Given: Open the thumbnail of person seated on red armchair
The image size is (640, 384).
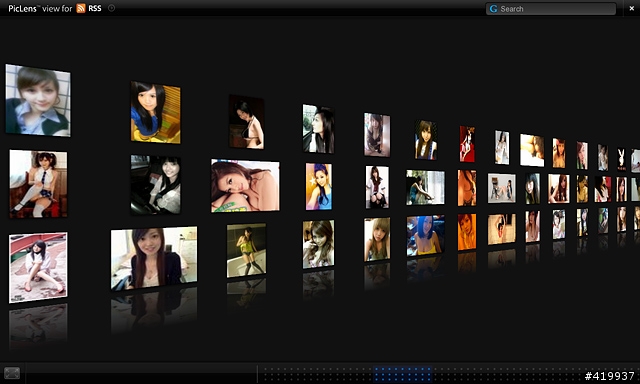Looking at the screenshot, I should coord(38,184).
